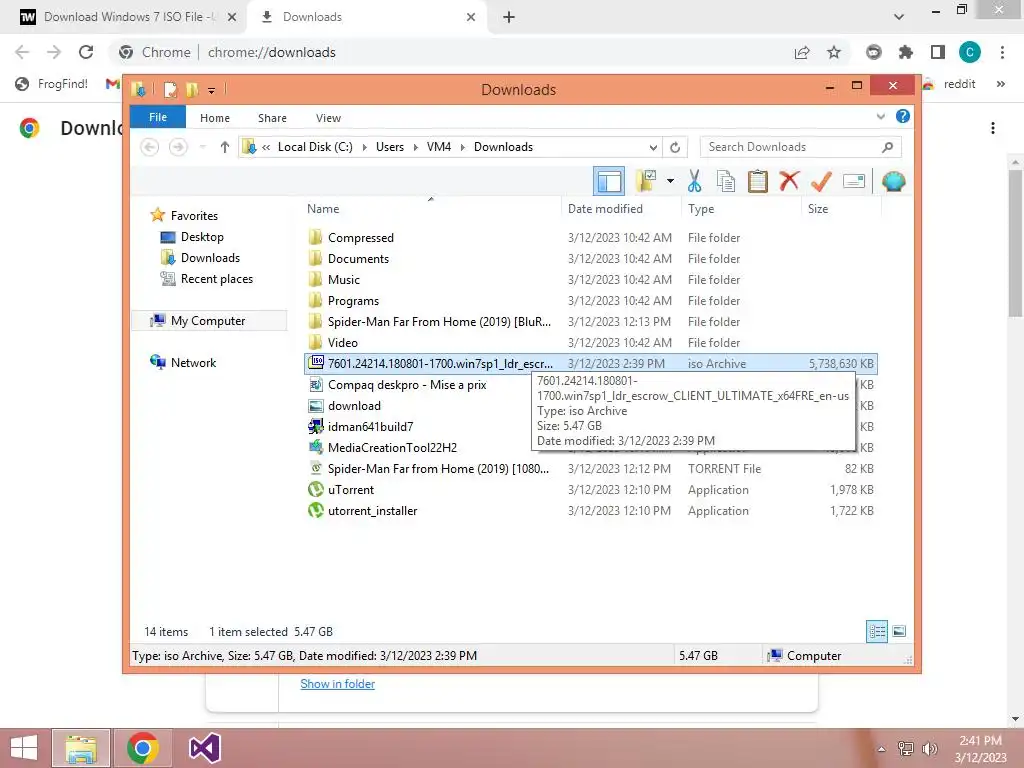Bookmark page with star icon
The width and height of the screenshot is (1024, 768).
(x=834, y=52)
